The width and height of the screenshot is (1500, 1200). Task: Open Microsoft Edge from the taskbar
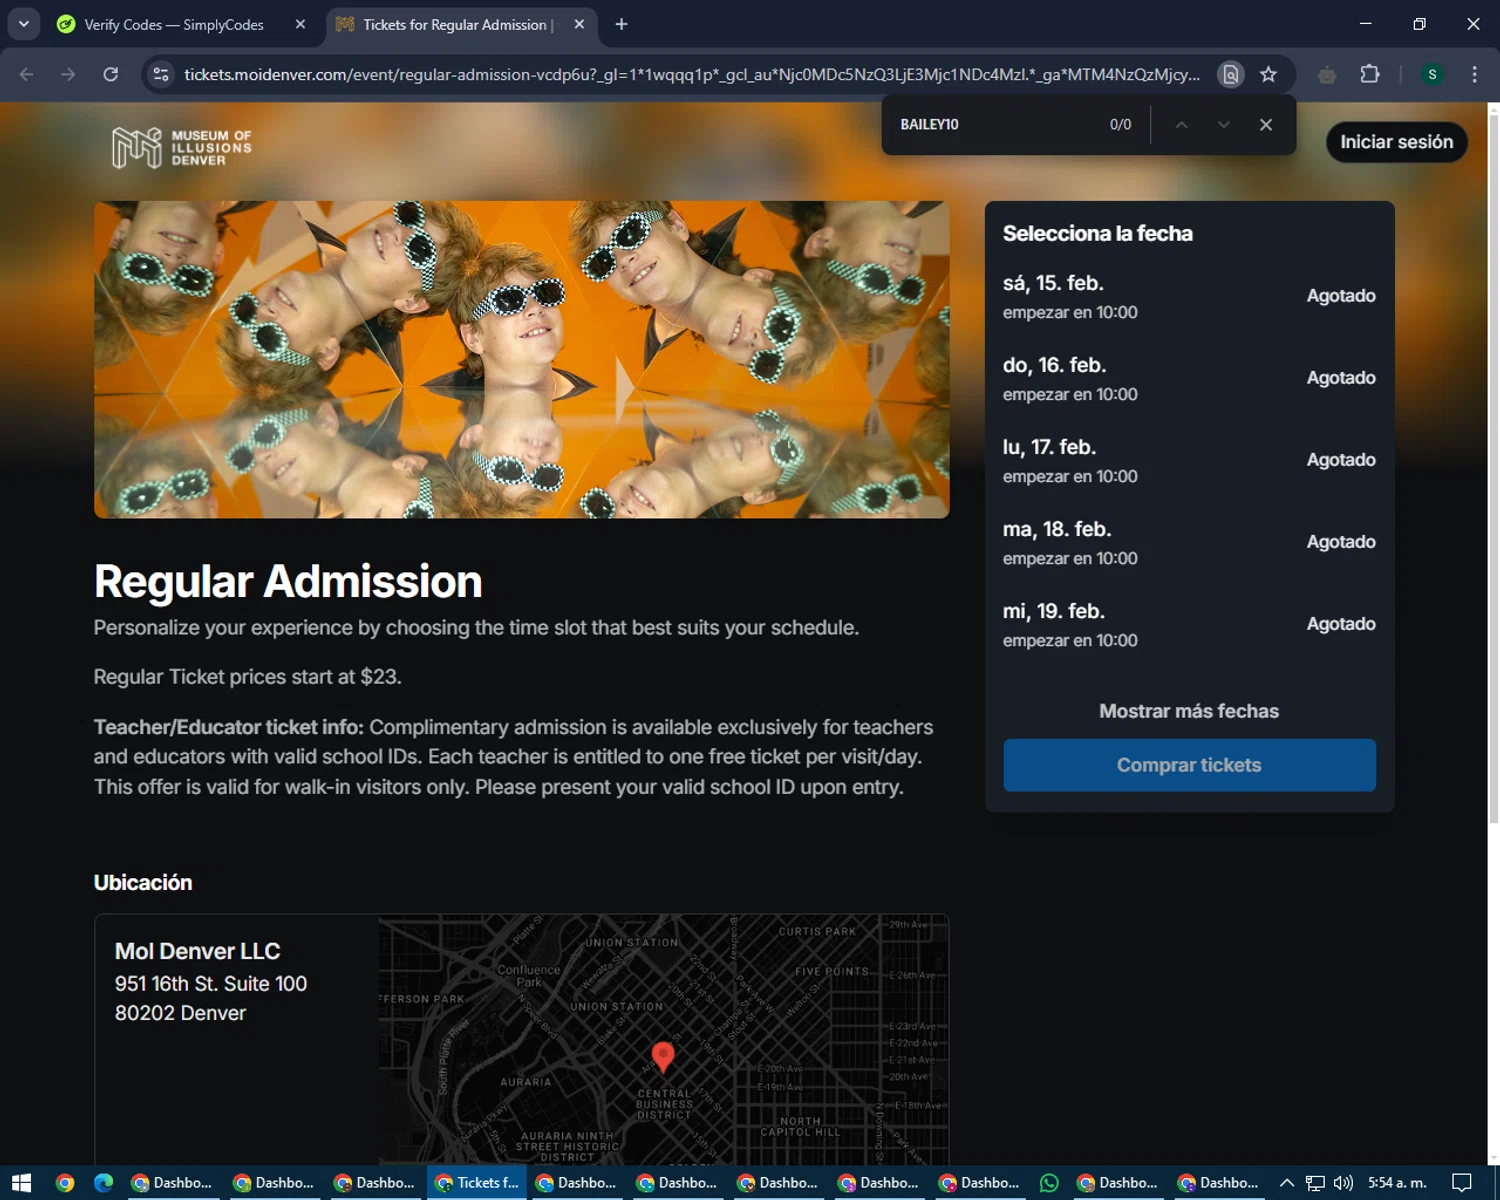[103, 1183]
